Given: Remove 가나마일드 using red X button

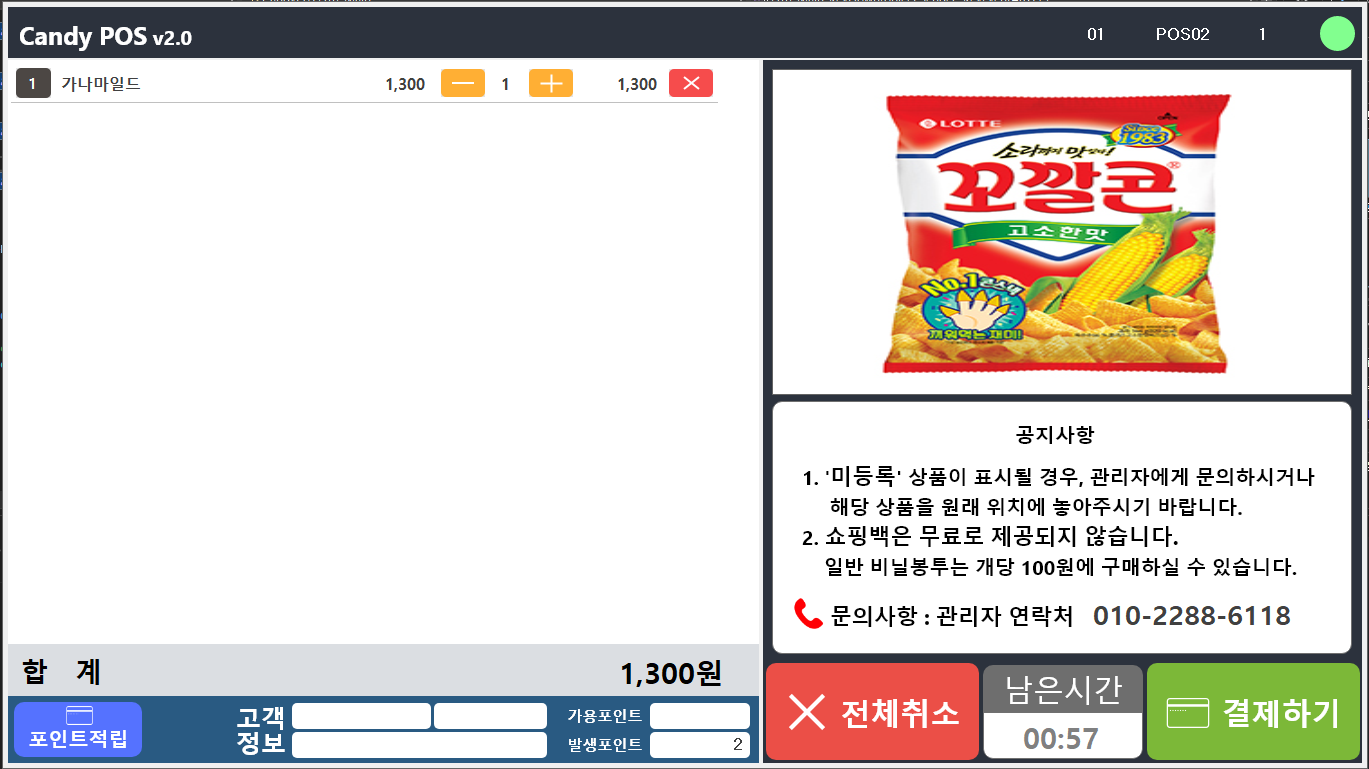Looking at the screenshot, I should click(x=691, y=84).
